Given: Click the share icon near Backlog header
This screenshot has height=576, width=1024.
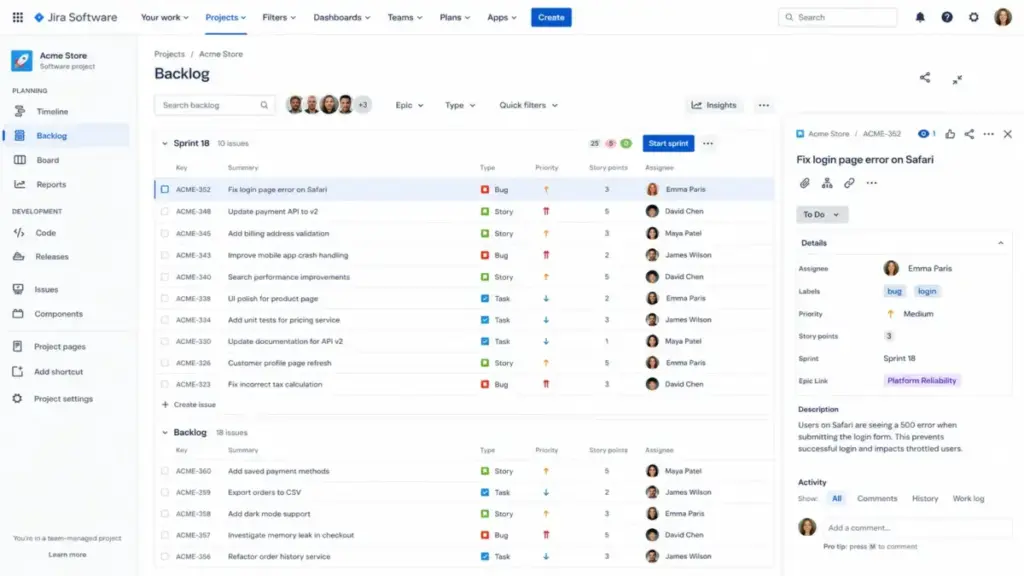Looking at the screenshot, I should click(925, 78).
